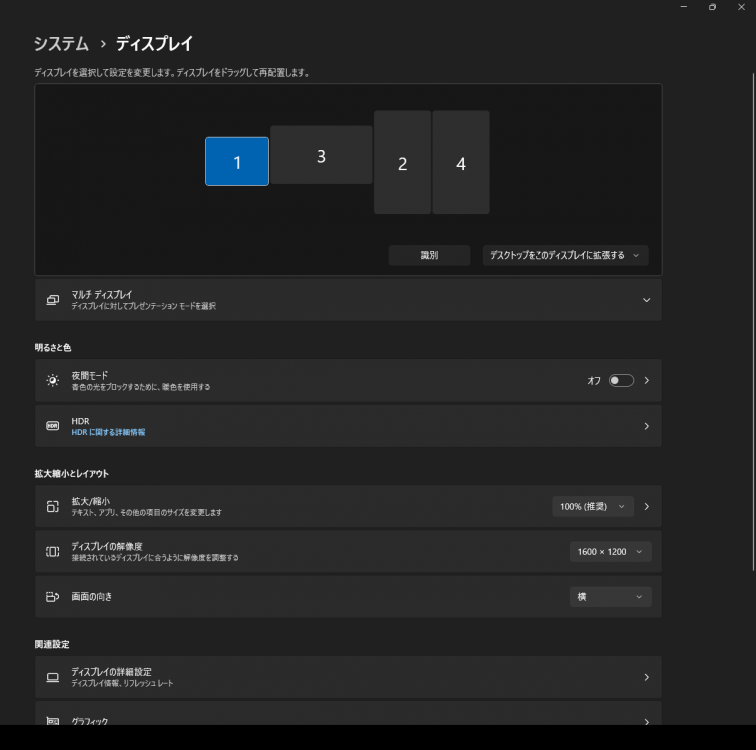
Task: Click the night mode sun icon
Action: click(53, 381)
